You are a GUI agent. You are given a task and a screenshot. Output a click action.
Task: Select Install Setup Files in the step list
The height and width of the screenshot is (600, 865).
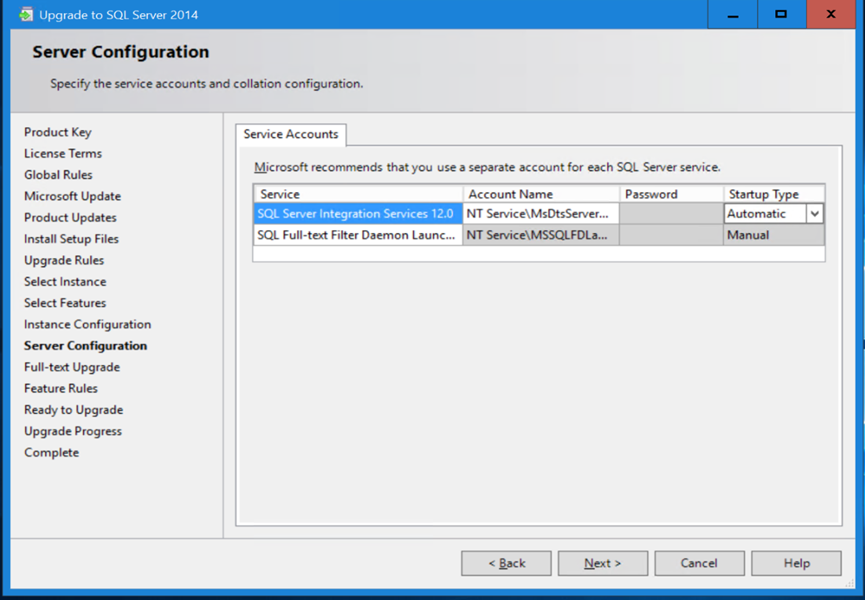(x=71, y=239)
